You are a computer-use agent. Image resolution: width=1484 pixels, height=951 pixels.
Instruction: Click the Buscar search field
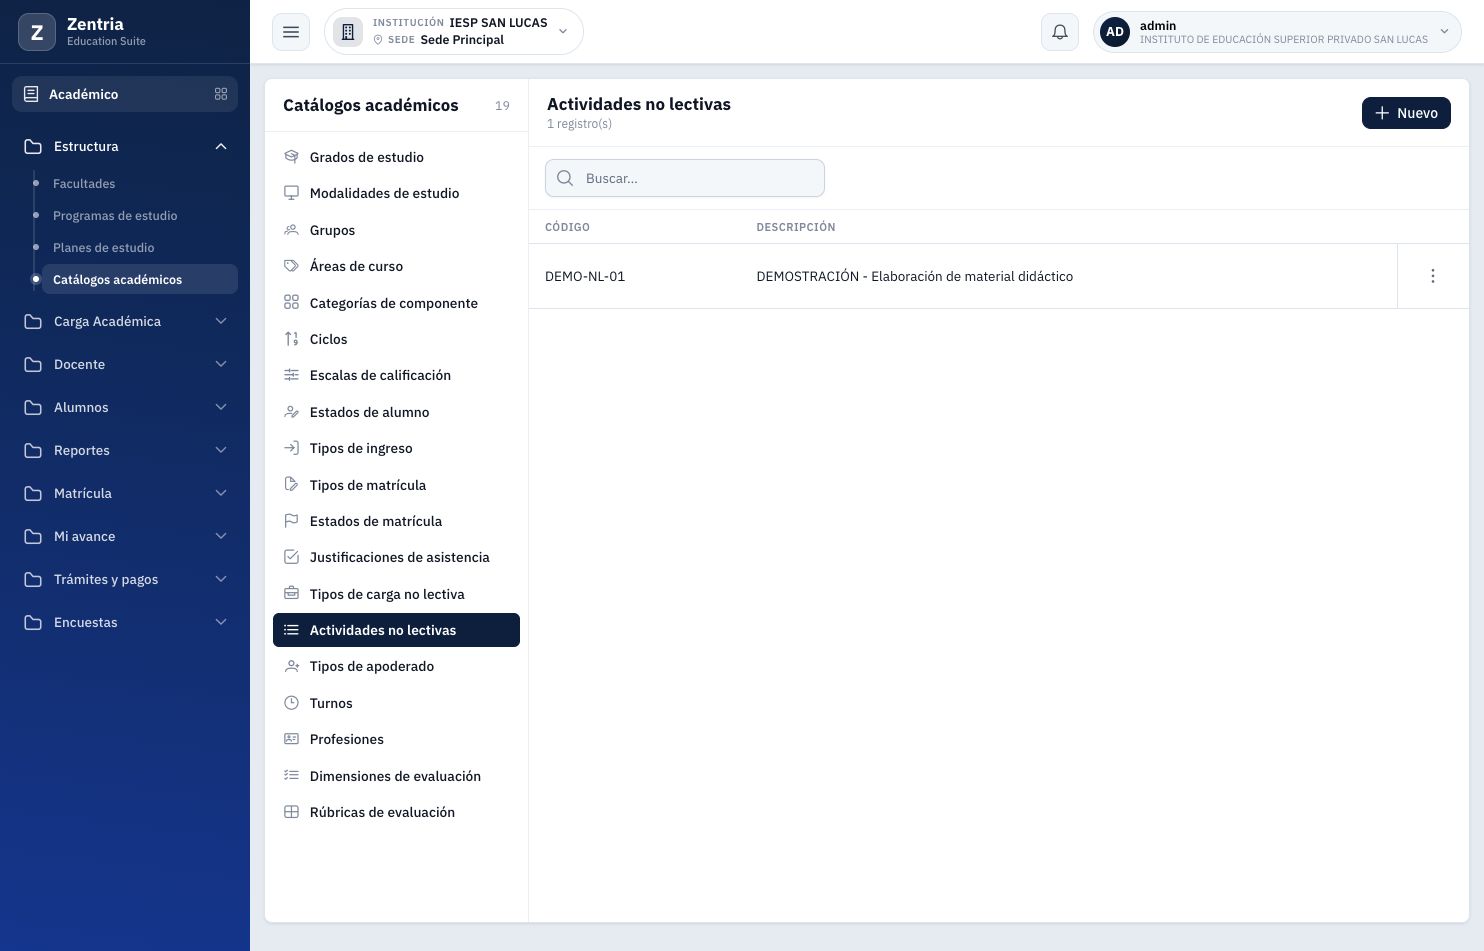click(x=685, y=178)
